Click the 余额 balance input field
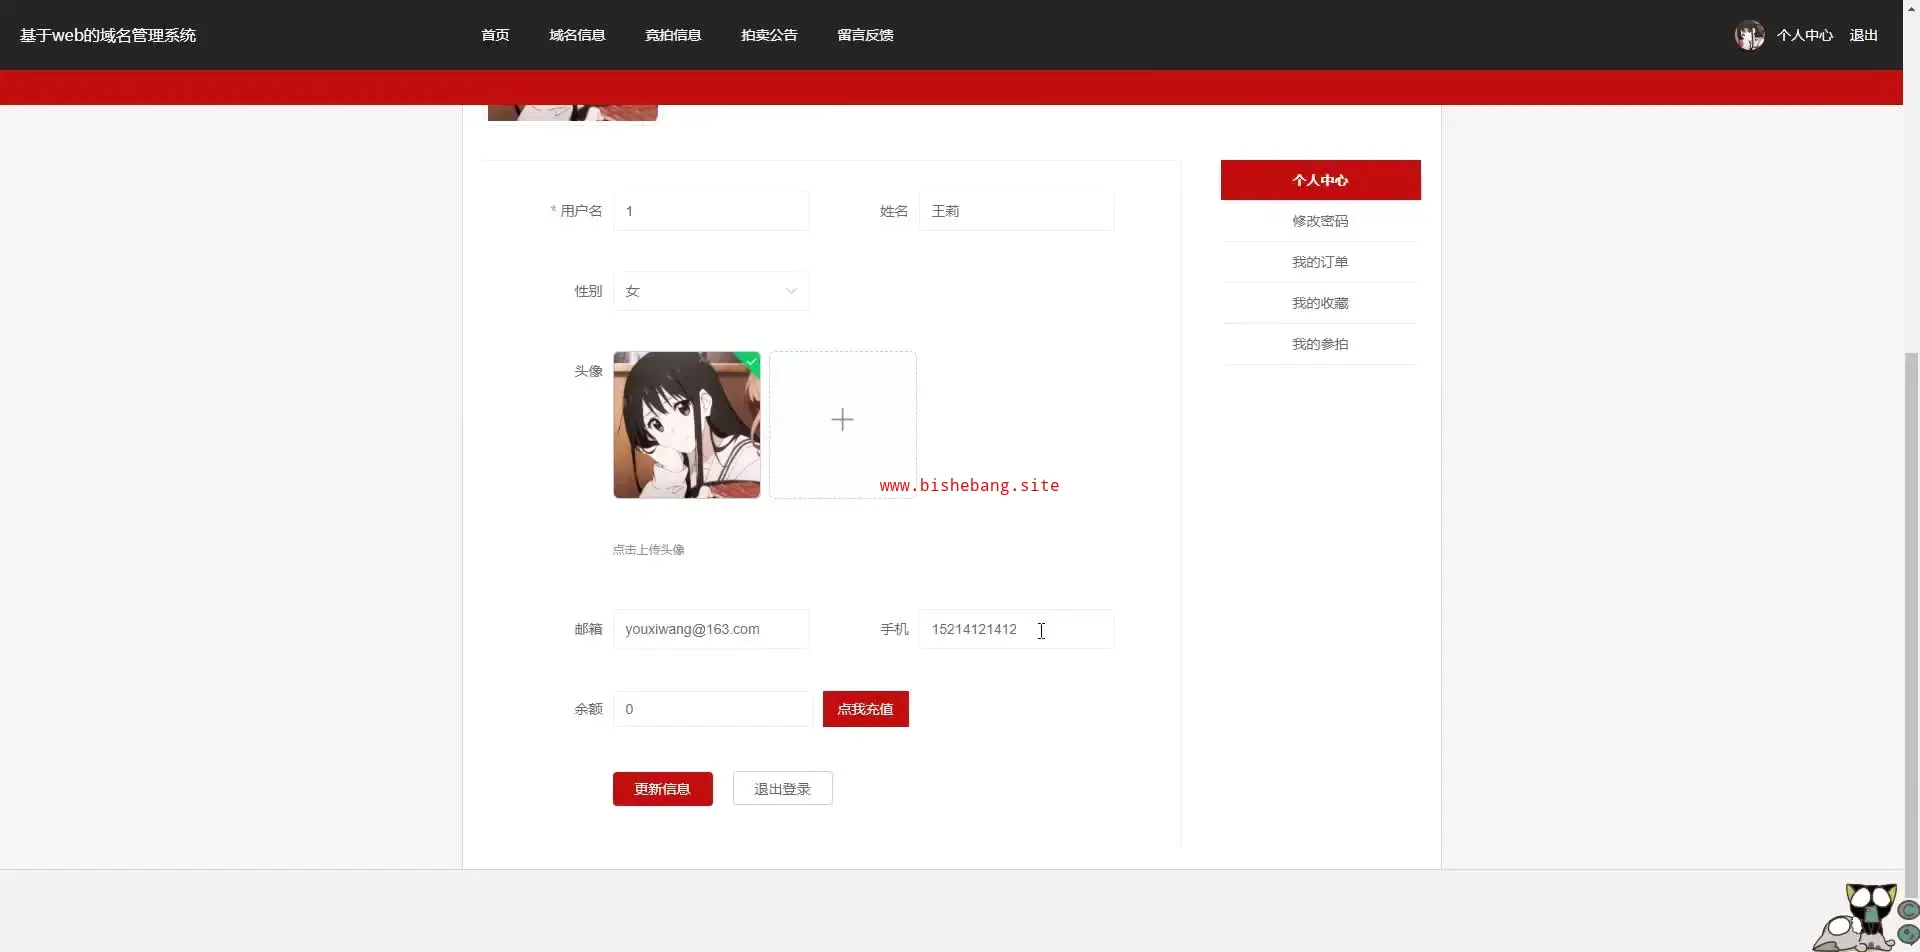The height and width of the screenshot is (952, 1920). coord(711,709)
